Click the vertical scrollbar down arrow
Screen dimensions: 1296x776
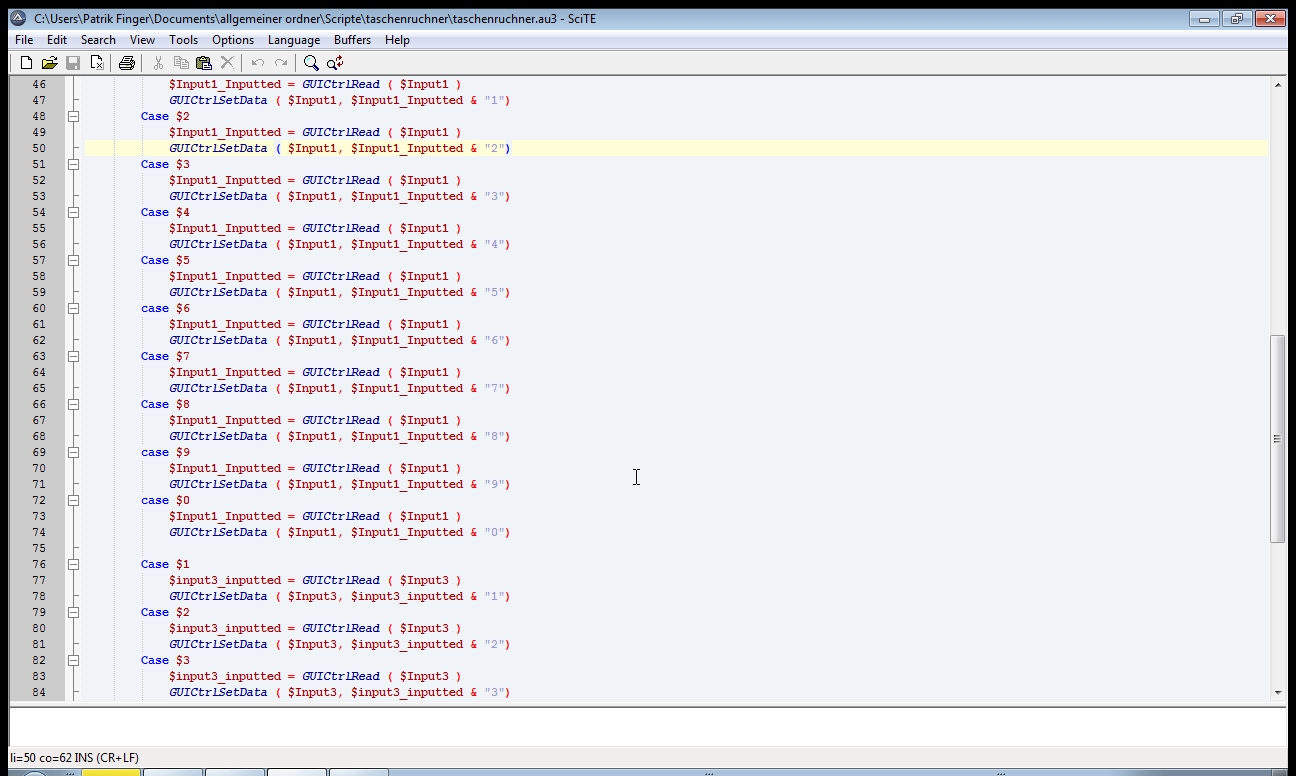[x=1278, y=692]
